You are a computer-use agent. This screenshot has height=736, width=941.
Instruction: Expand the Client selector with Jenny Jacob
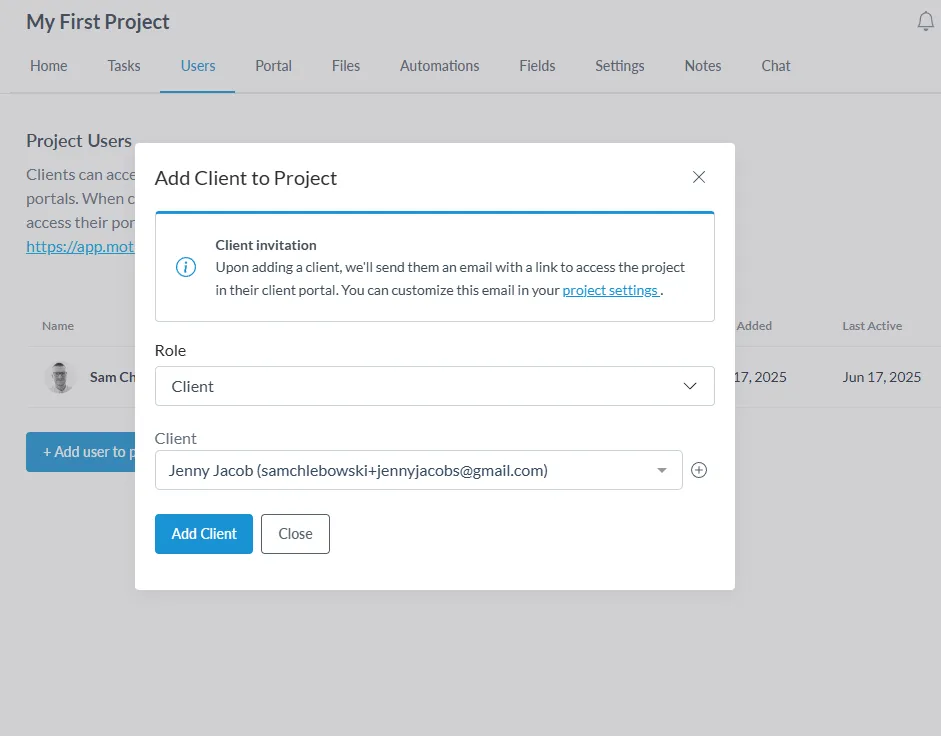click(418, 470)
